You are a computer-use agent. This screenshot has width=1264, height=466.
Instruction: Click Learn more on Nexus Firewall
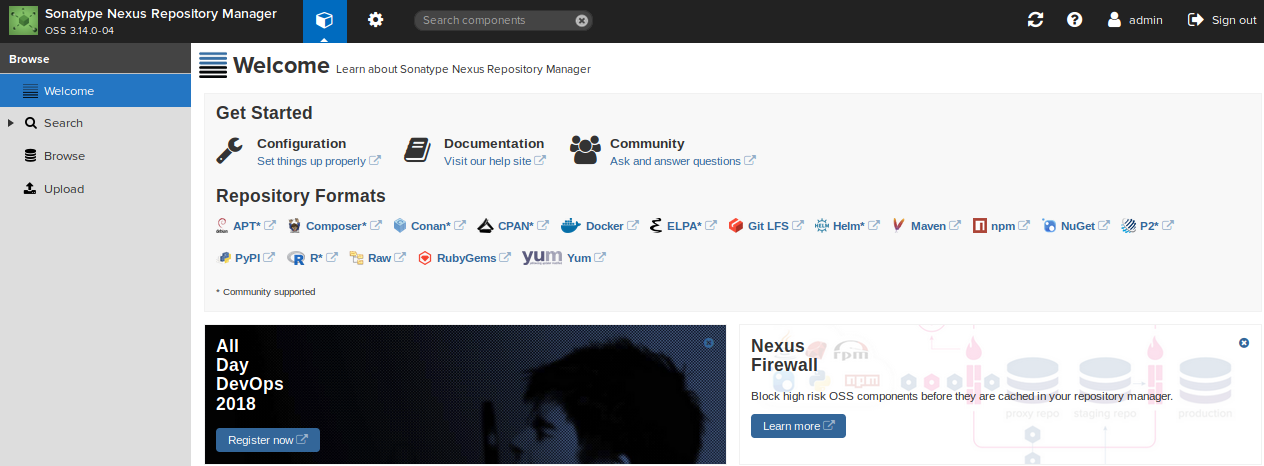click(x=798, y=426)
